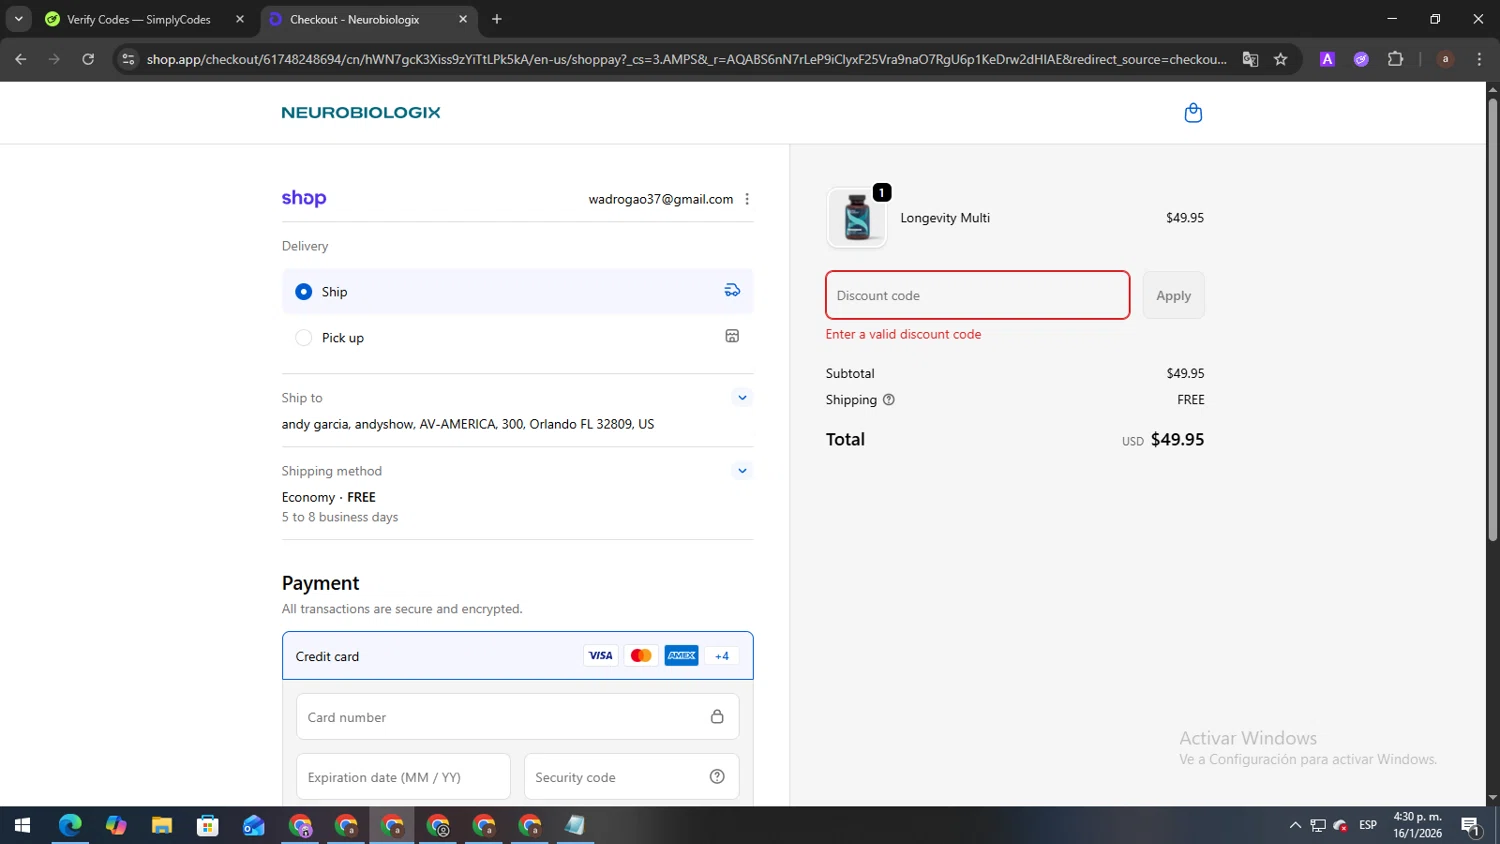Open Microsoft Store from taskbar

tap(208, 825)
